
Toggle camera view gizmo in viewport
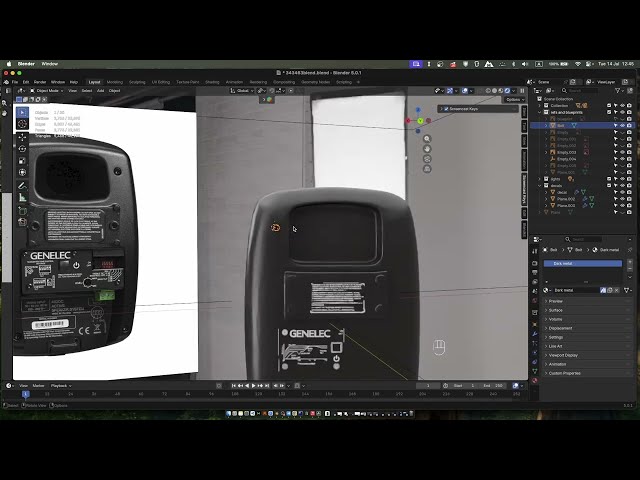coord(427,159)
